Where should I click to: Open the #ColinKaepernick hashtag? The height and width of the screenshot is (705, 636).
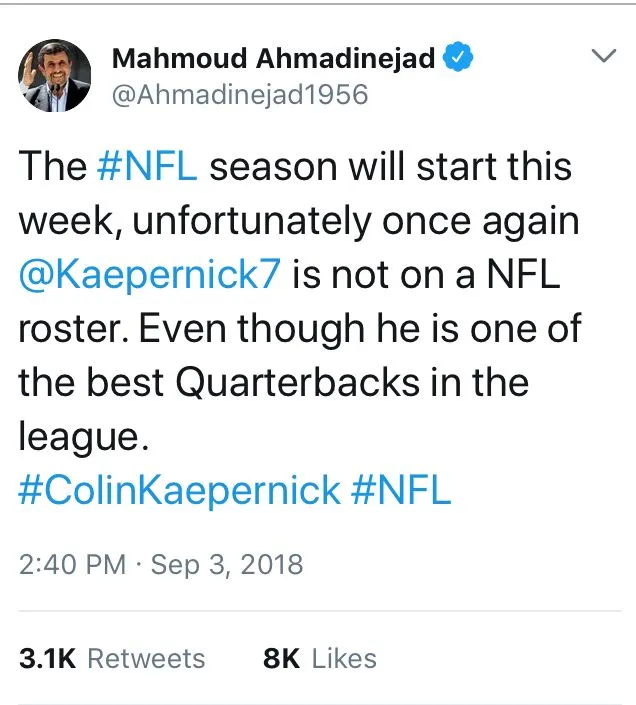[x=180, y=490]
